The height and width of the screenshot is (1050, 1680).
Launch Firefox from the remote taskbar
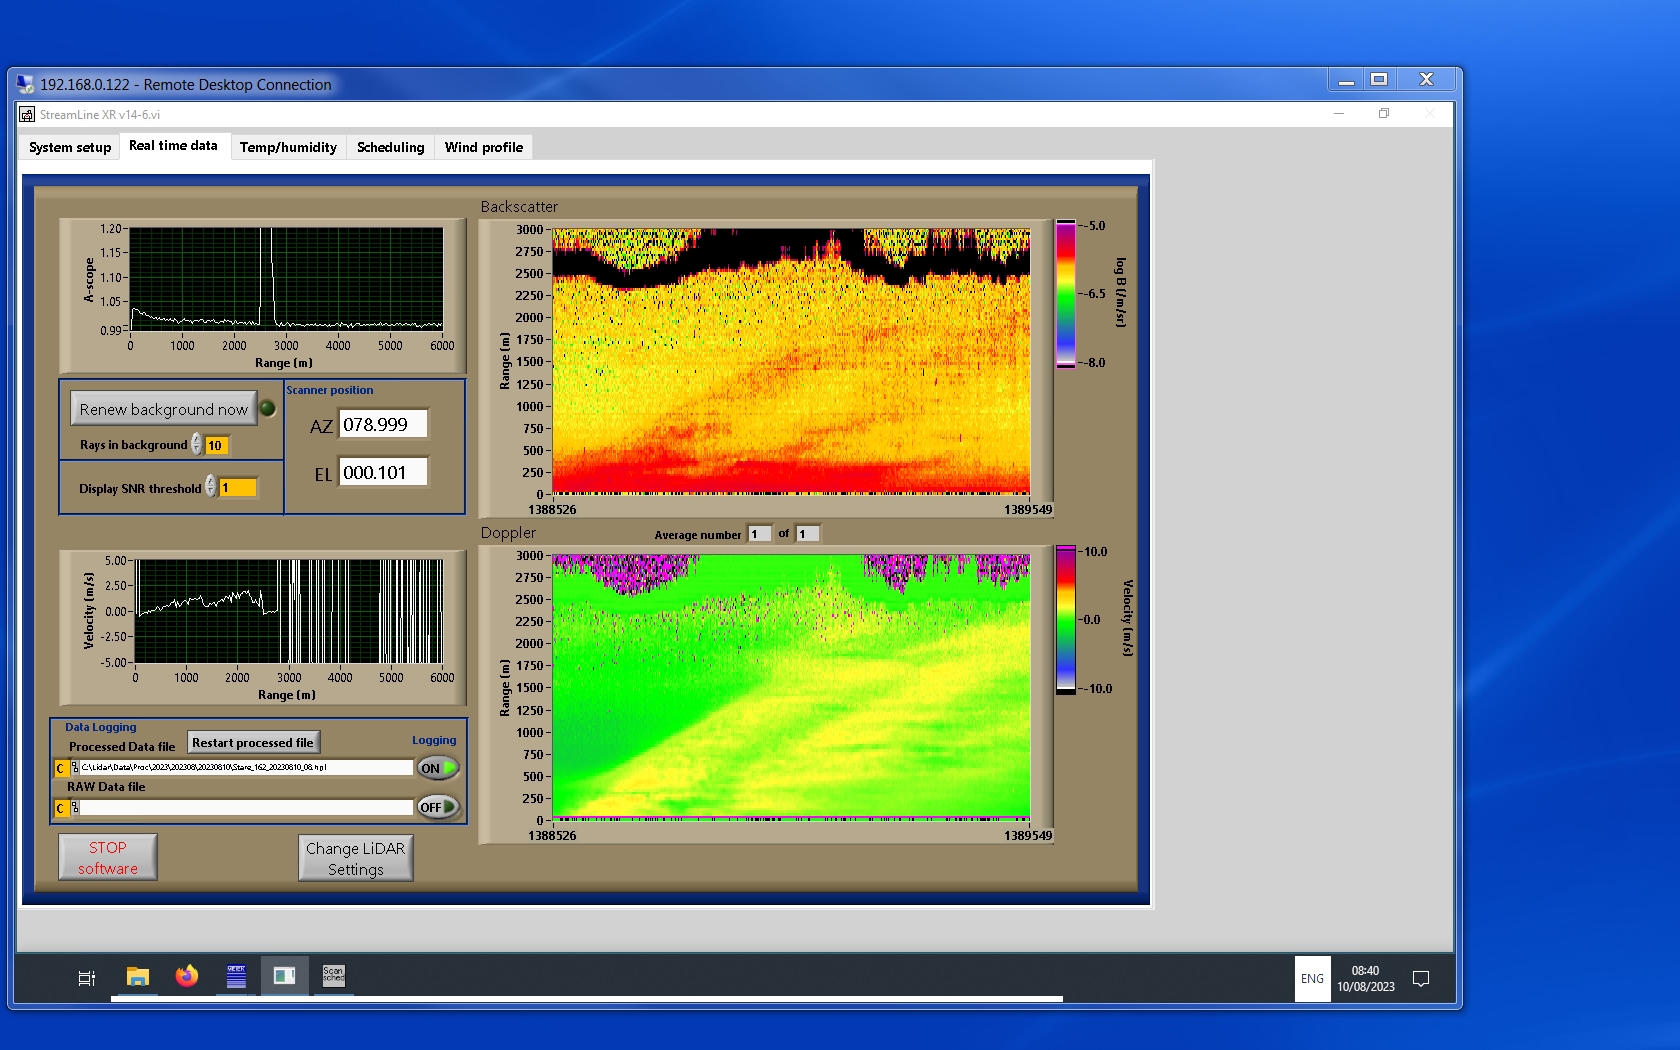(x=187, y=977)
